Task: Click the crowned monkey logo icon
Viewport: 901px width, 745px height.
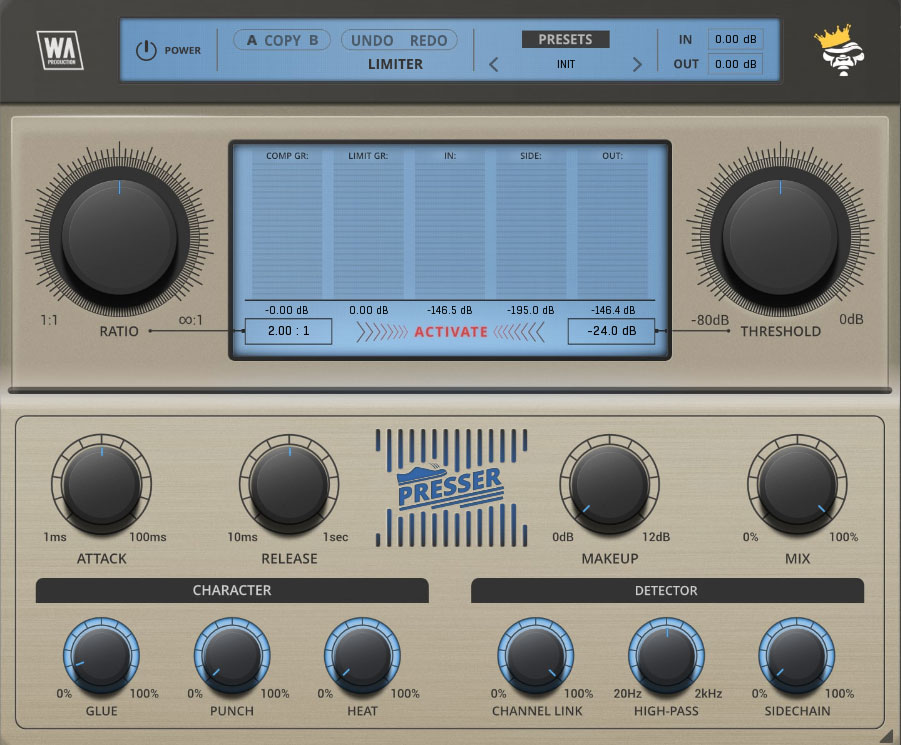Action: click(x=840, y=51)
